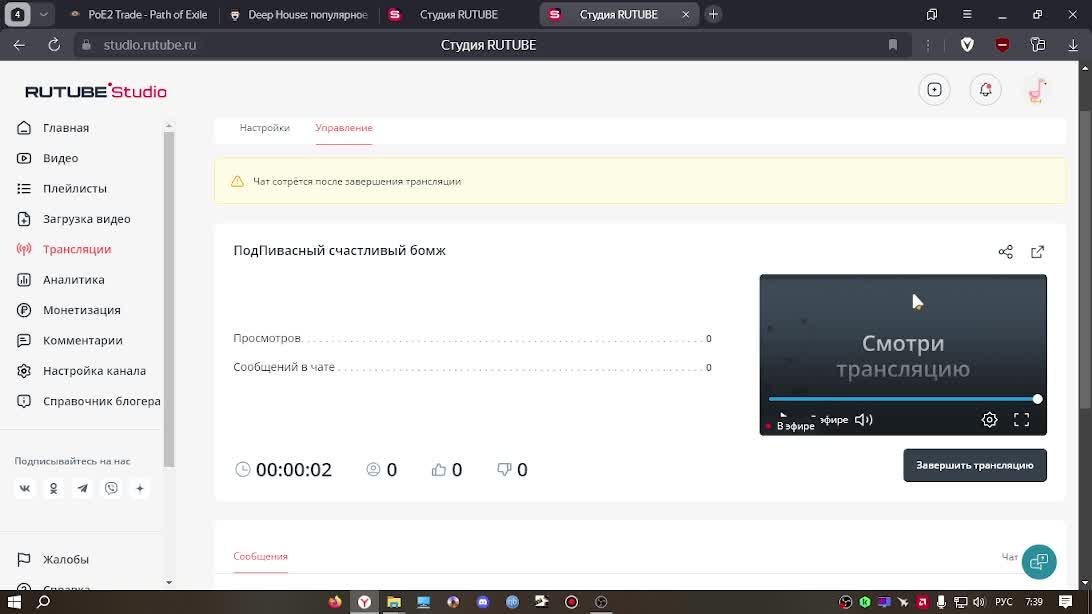Click the viewers count icon
This screenshot has height=614, width=1092.
point(373,470)
